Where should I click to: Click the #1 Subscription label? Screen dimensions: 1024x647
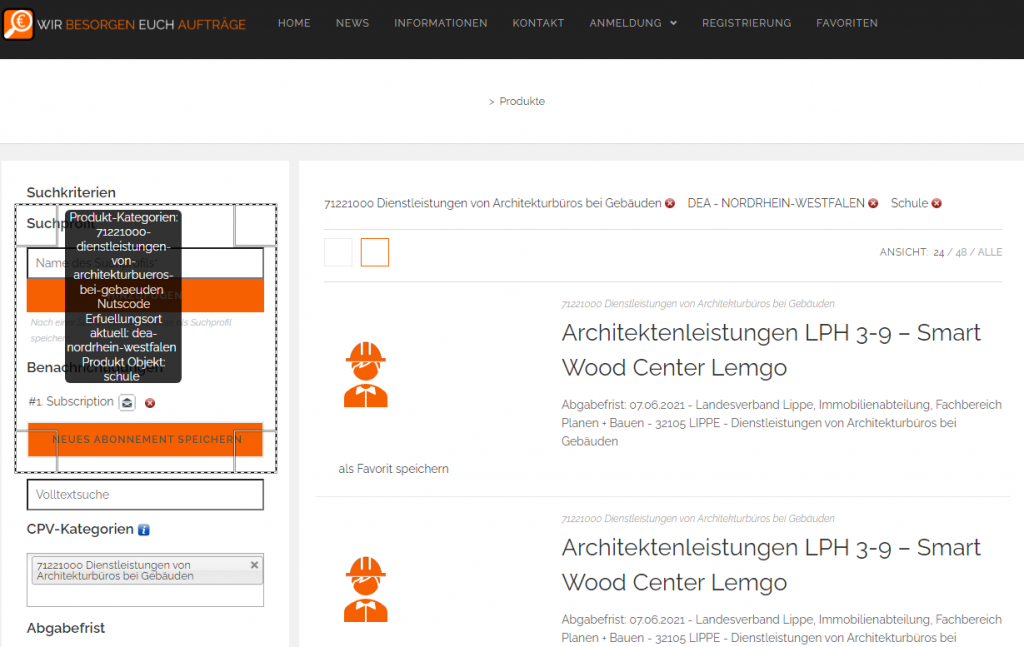(x=71, y=402)
